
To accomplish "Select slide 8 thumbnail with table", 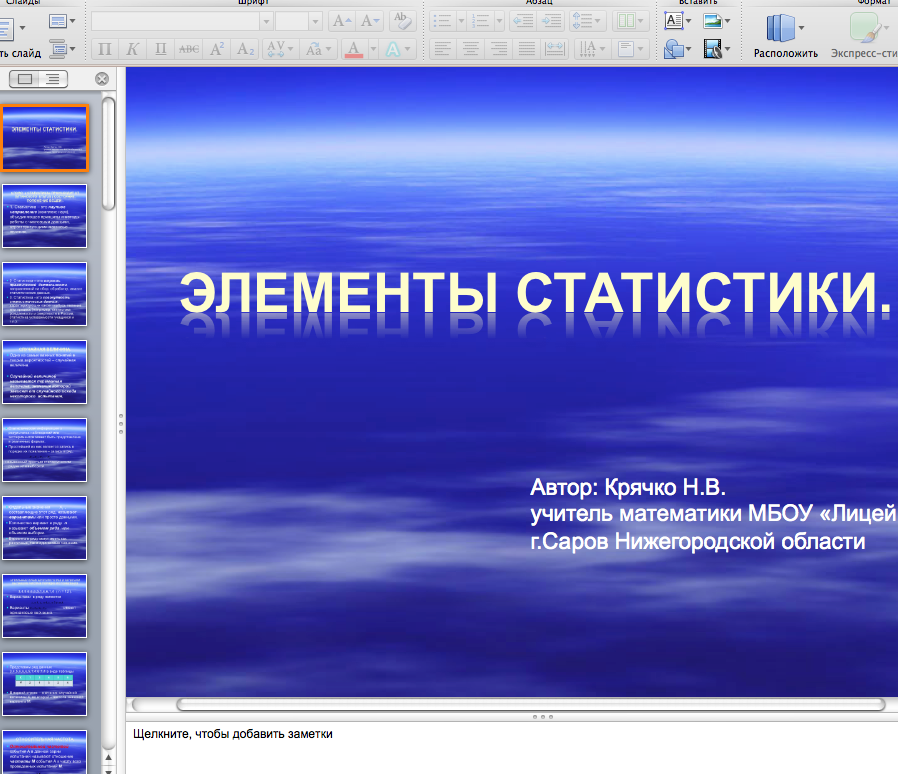I will (x=45, y=683).
